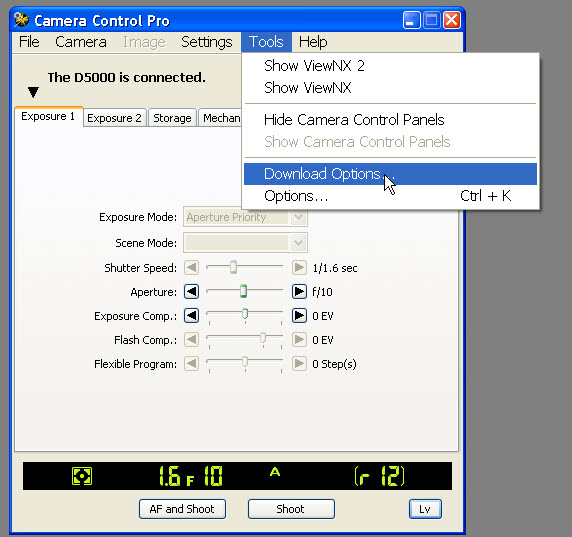Choose Show ViewNX menu entry
This screenshot has height=537, width=572.
coord(390,88)
